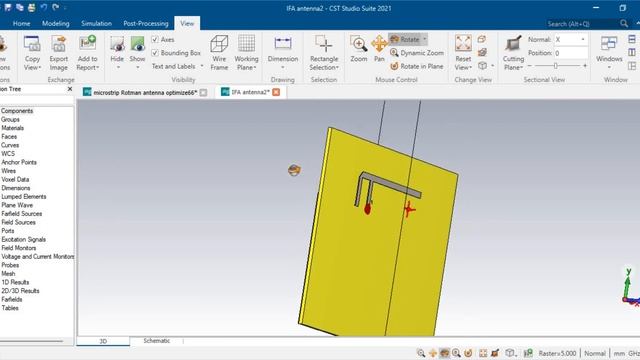Click the slider plus button
The image size is (640, 360).
585,66
